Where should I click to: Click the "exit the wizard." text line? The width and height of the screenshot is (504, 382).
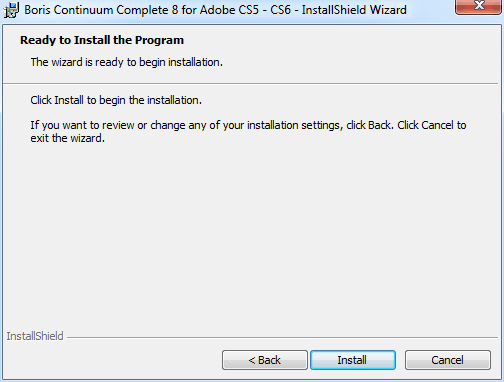tap(68, 138)
